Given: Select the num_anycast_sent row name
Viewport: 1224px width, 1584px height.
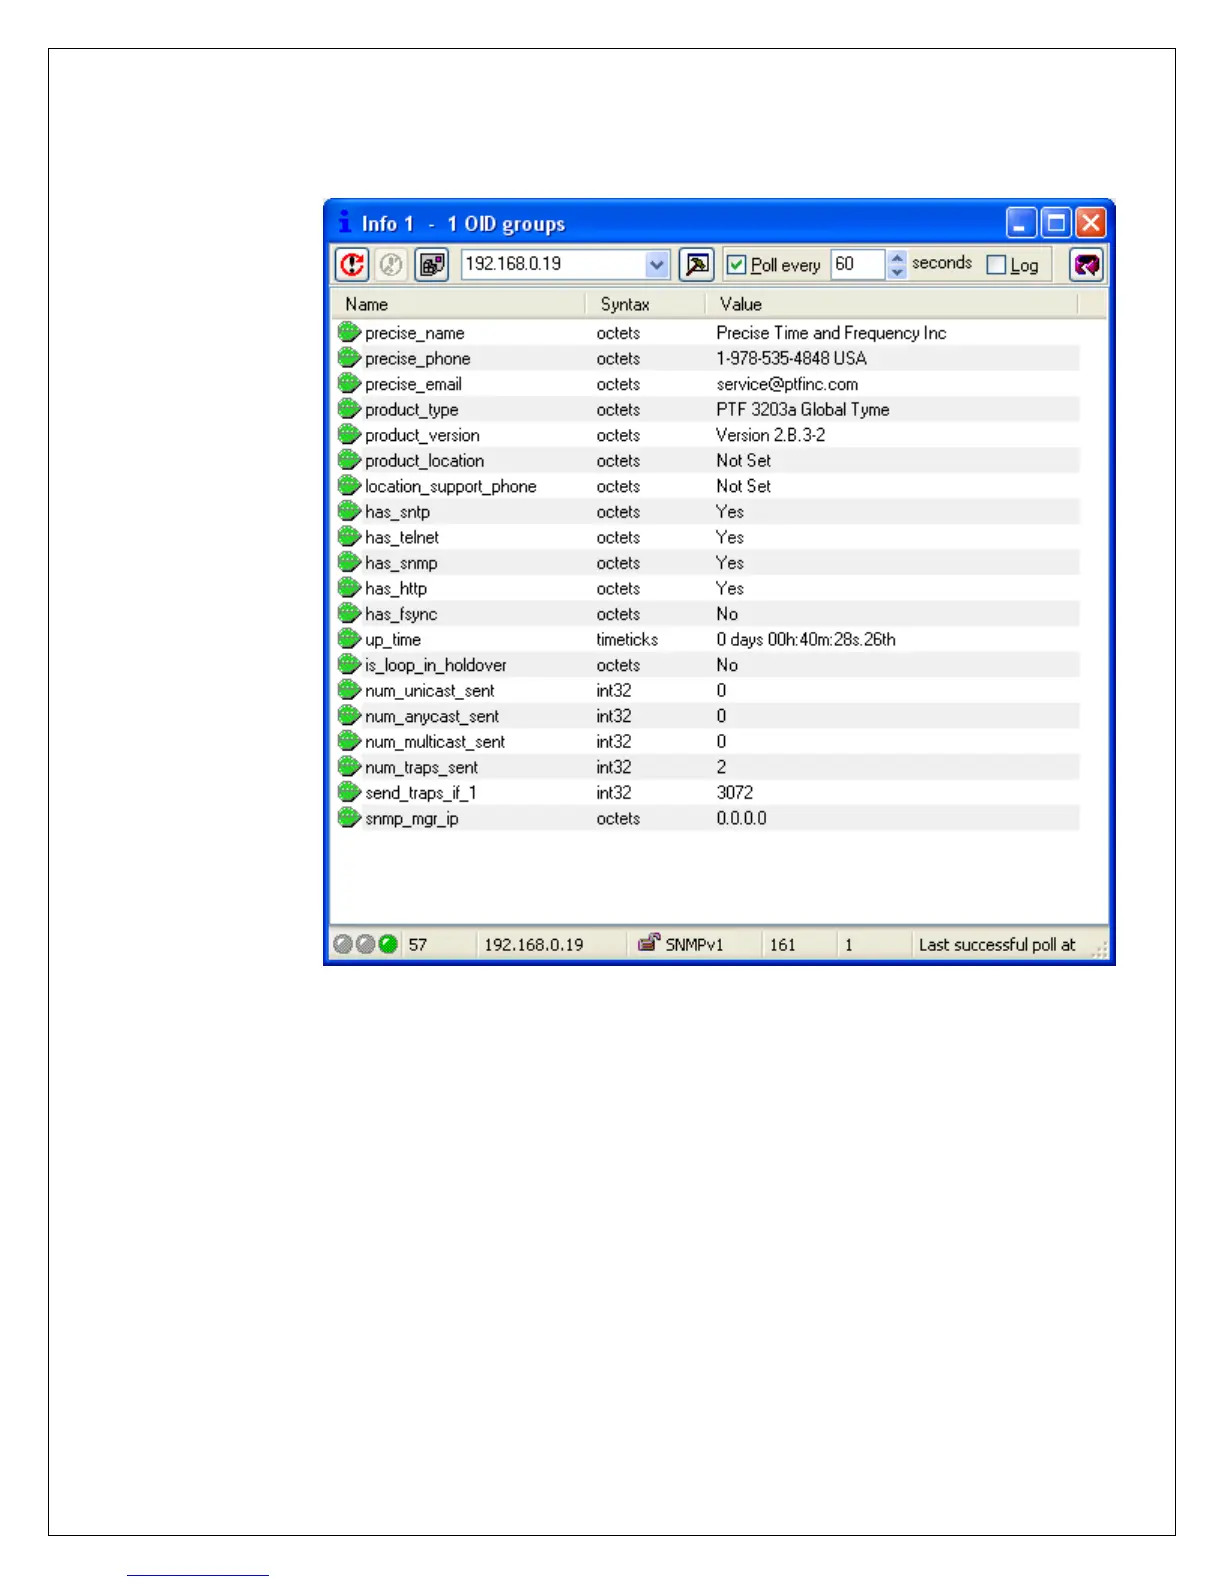Looking at the screenshot, I should pyautogui.click(x=432, y=716).
